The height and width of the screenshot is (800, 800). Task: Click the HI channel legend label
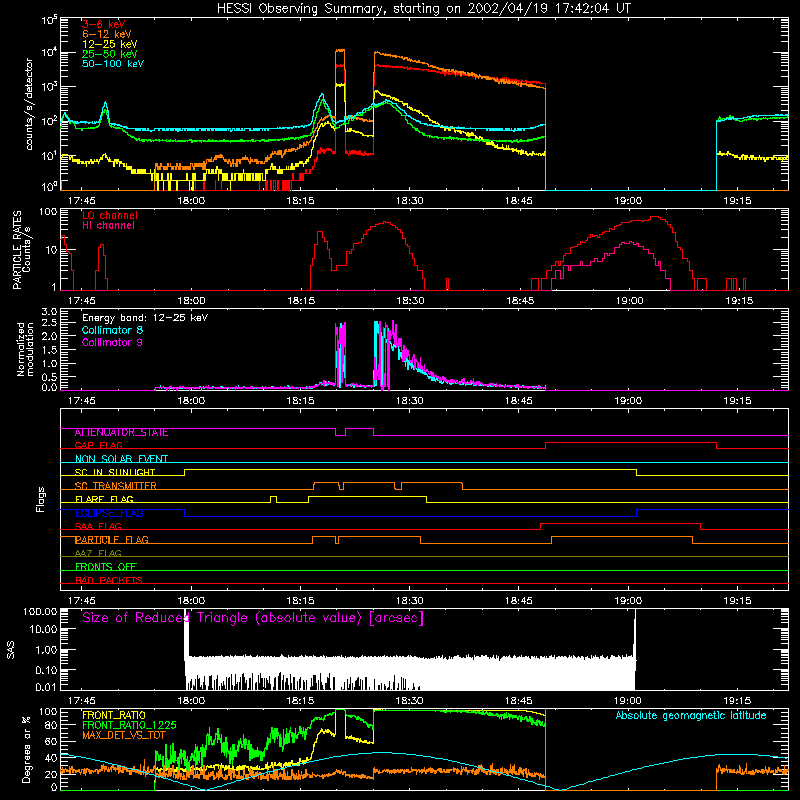(108, 226)
